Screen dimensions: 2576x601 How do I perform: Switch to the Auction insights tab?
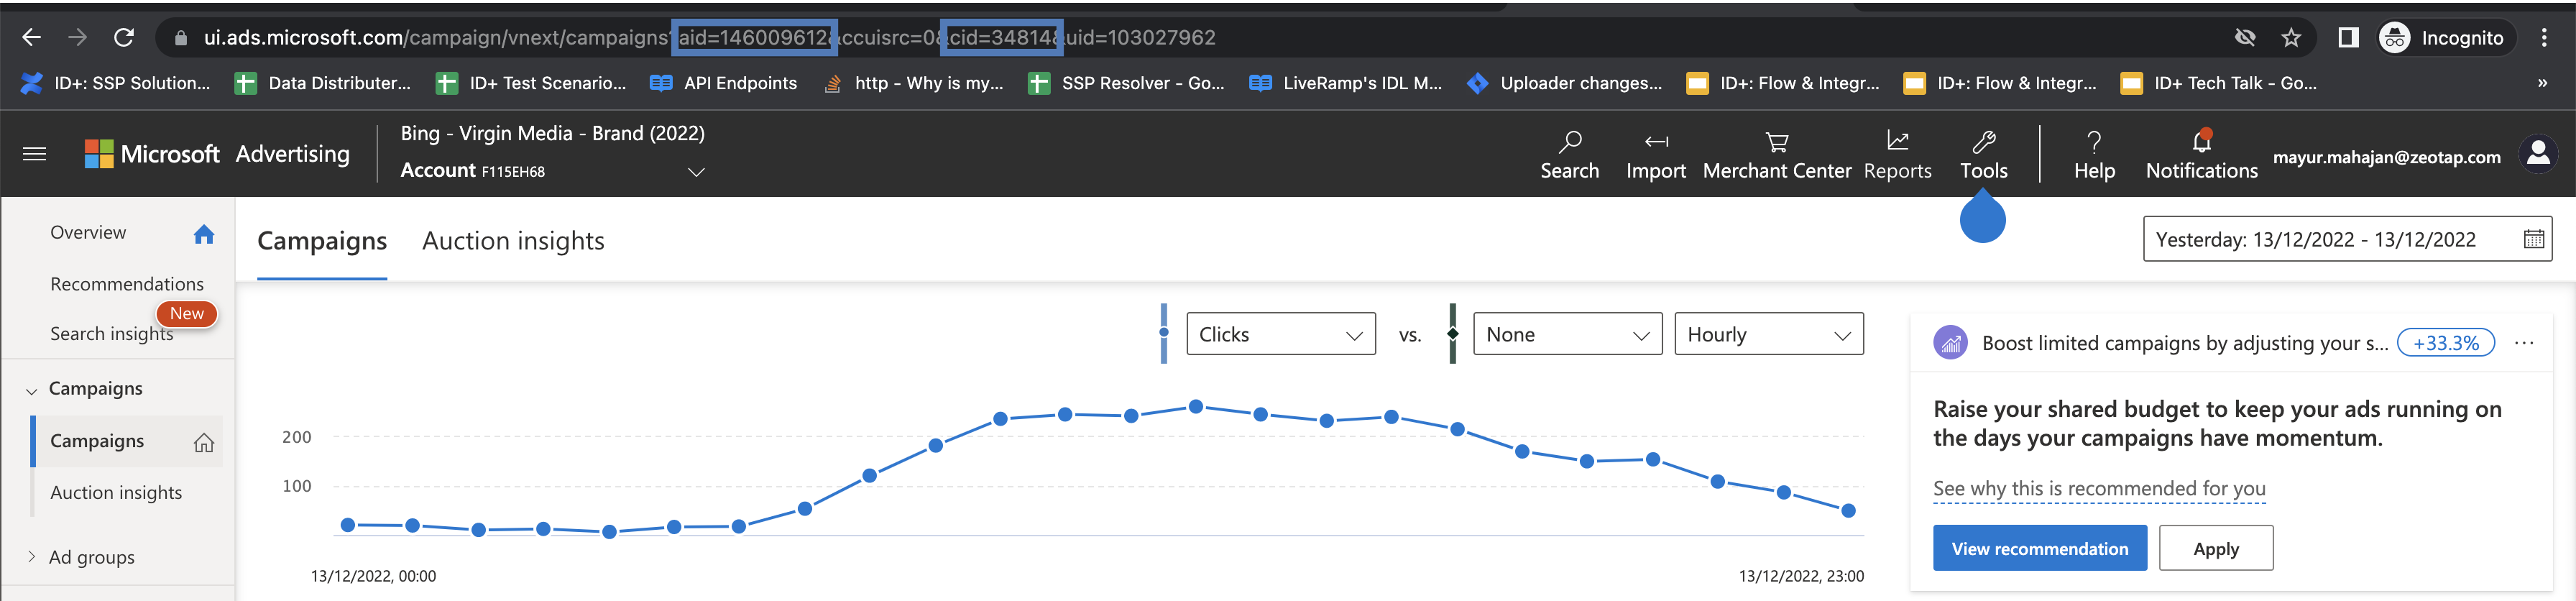pos(513,241)
